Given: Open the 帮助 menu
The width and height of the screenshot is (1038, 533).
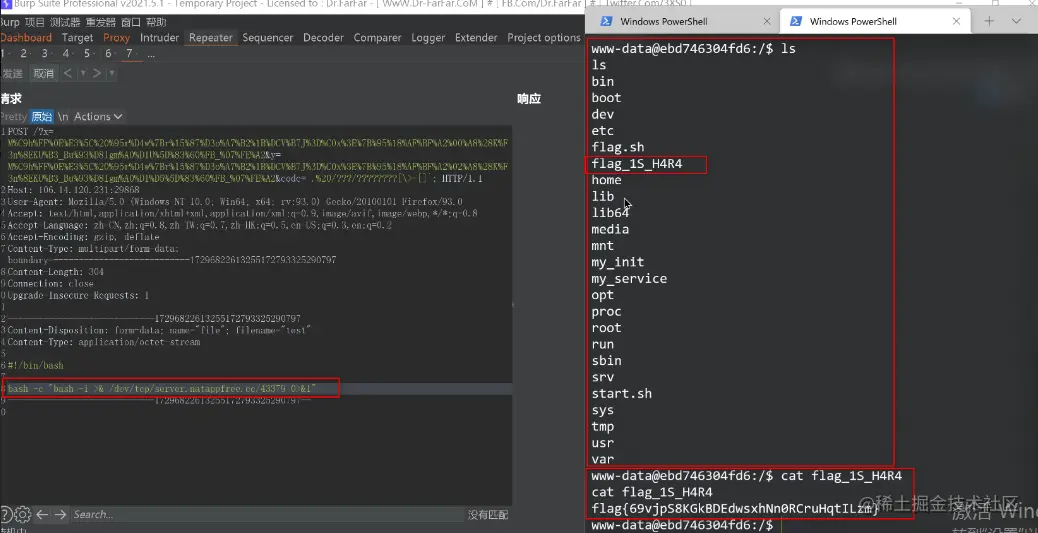Looking at the screenshot, I should coord(156,23).
